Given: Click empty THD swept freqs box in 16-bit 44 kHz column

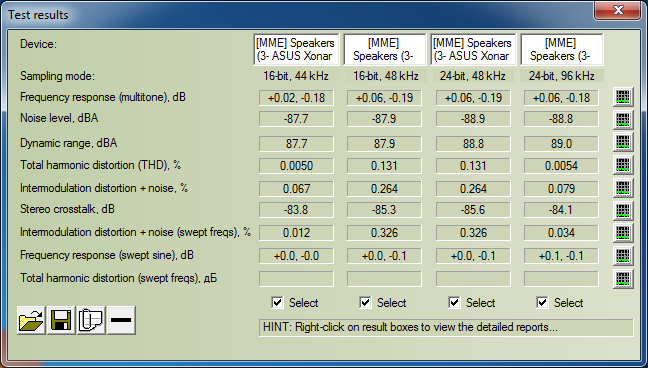Looking at the screenshot, I should pyautogui.click(x=296, y=279).
